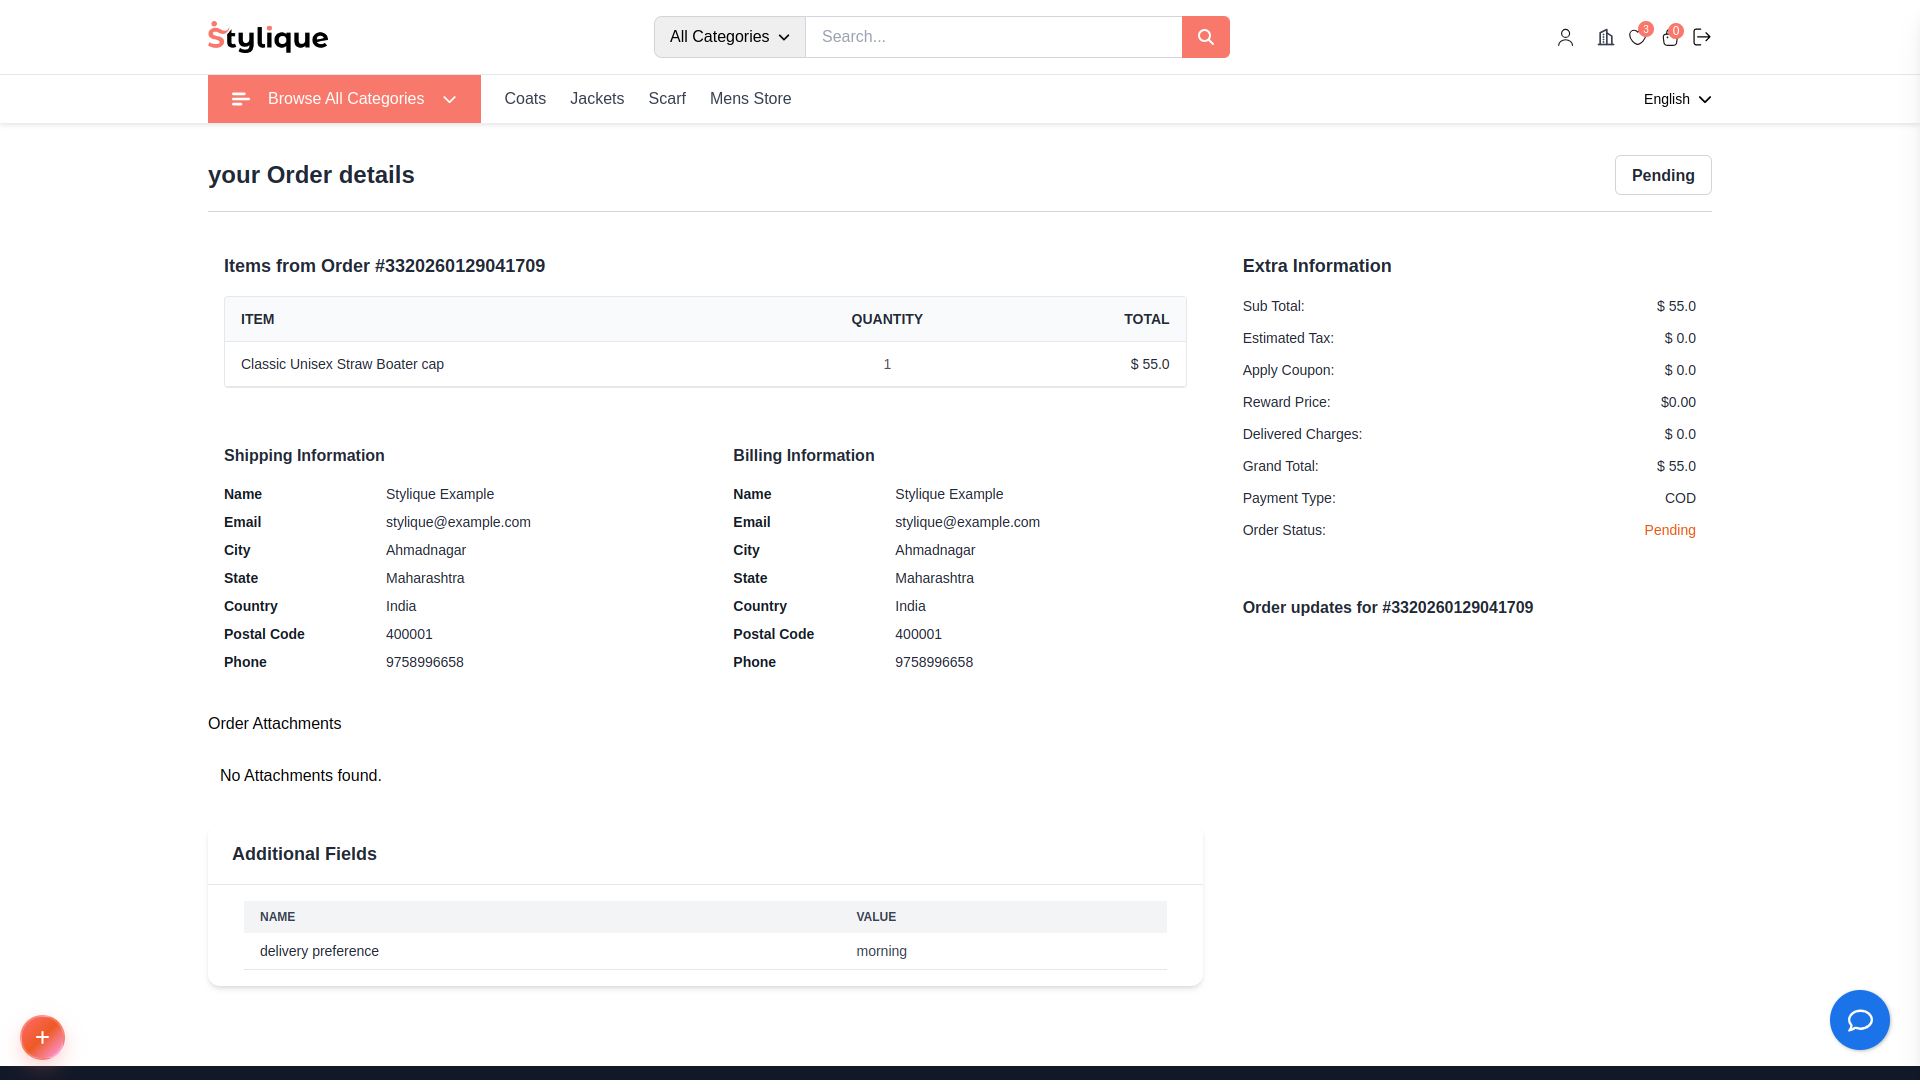Viewport: 1920px width, 1080px height.
Task: Open the Browse All Categories menu
Action: coord(344,99)
